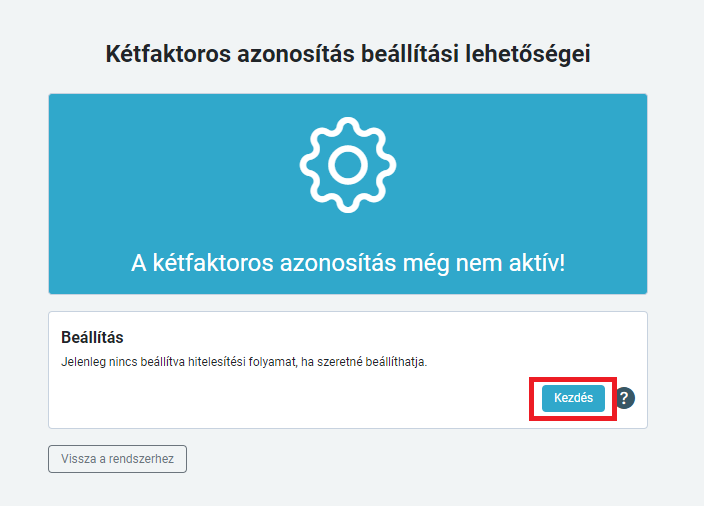Click the 'Jelenleg nincs beállítva' description text

(x=244, y=362)
